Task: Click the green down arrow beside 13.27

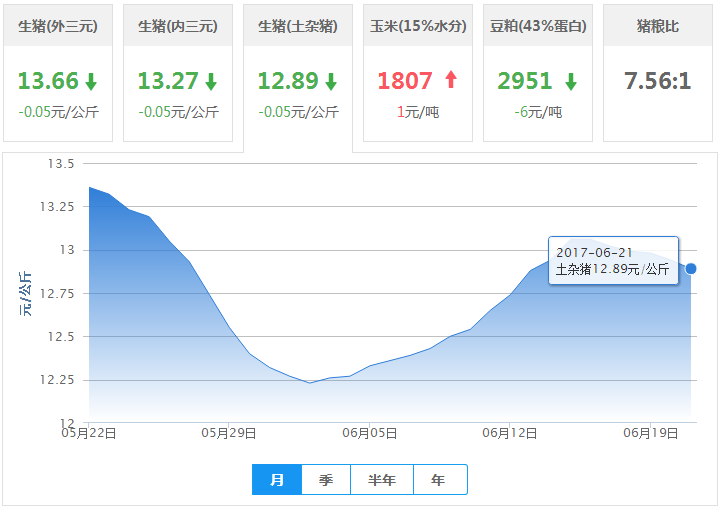Action: [x=211, y=82]
